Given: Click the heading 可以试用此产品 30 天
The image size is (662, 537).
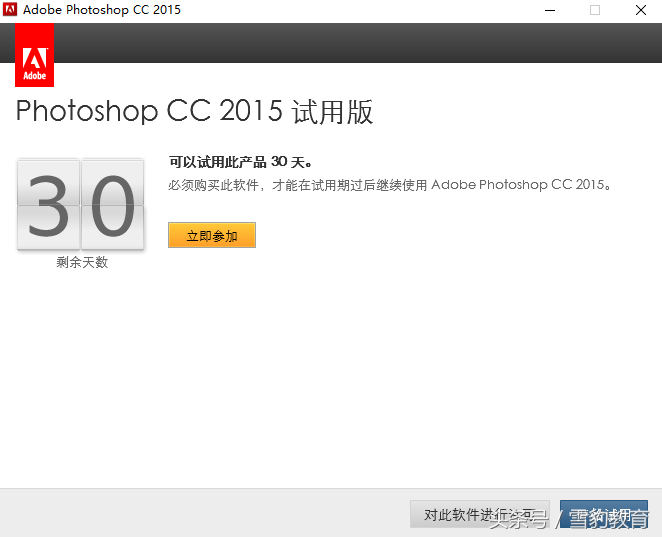Looking at the screenshot, I should (241, 162).
